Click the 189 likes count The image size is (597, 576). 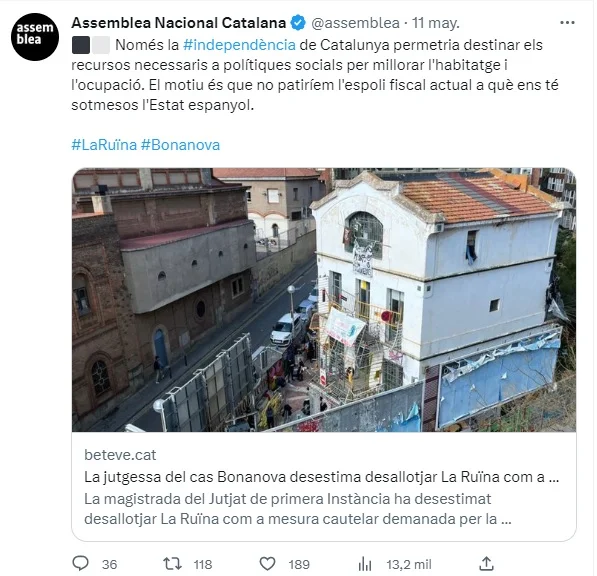[299, 564]
